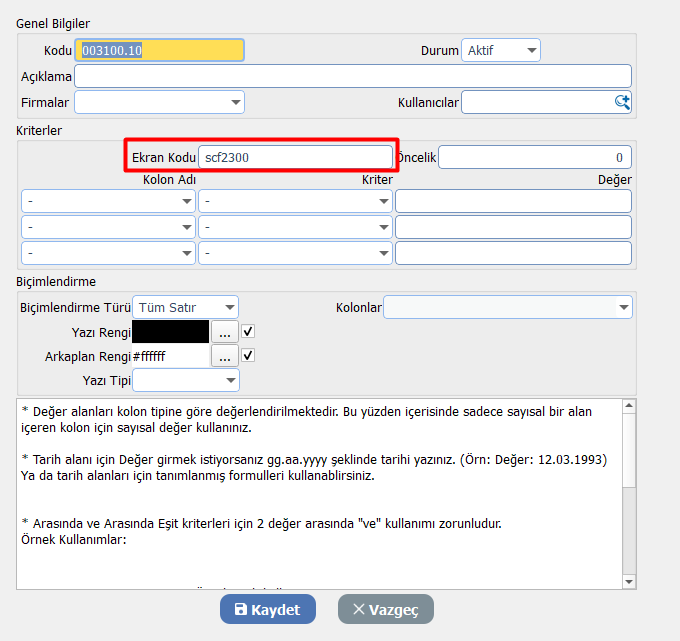Screen dimensions: 680x641
Task: Toggle the Arkaplan Rengi checkbox
Action: pyautogui.click(x=249, y=355)
